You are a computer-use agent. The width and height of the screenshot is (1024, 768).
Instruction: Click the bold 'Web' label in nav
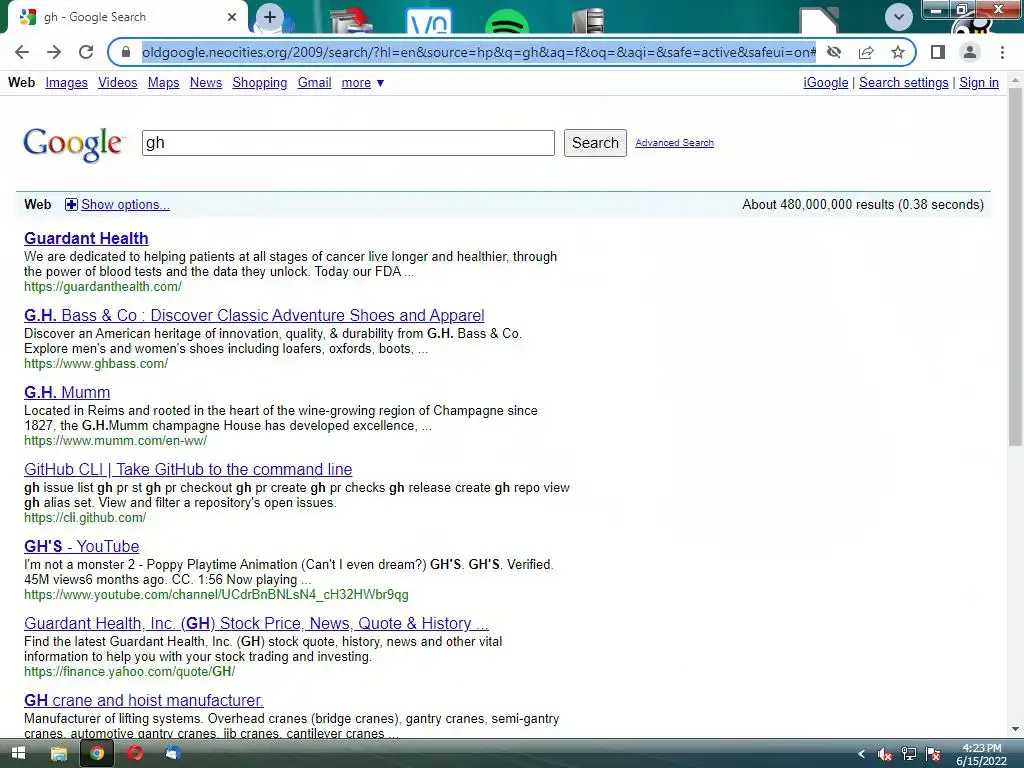22,82
